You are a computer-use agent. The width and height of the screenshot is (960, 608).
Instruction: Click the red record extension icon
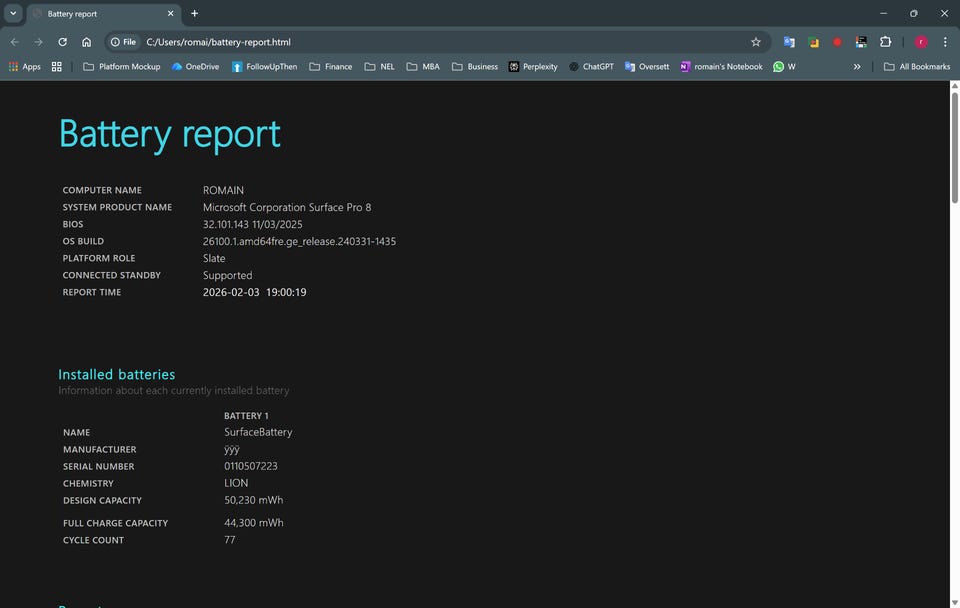point(837,42)
